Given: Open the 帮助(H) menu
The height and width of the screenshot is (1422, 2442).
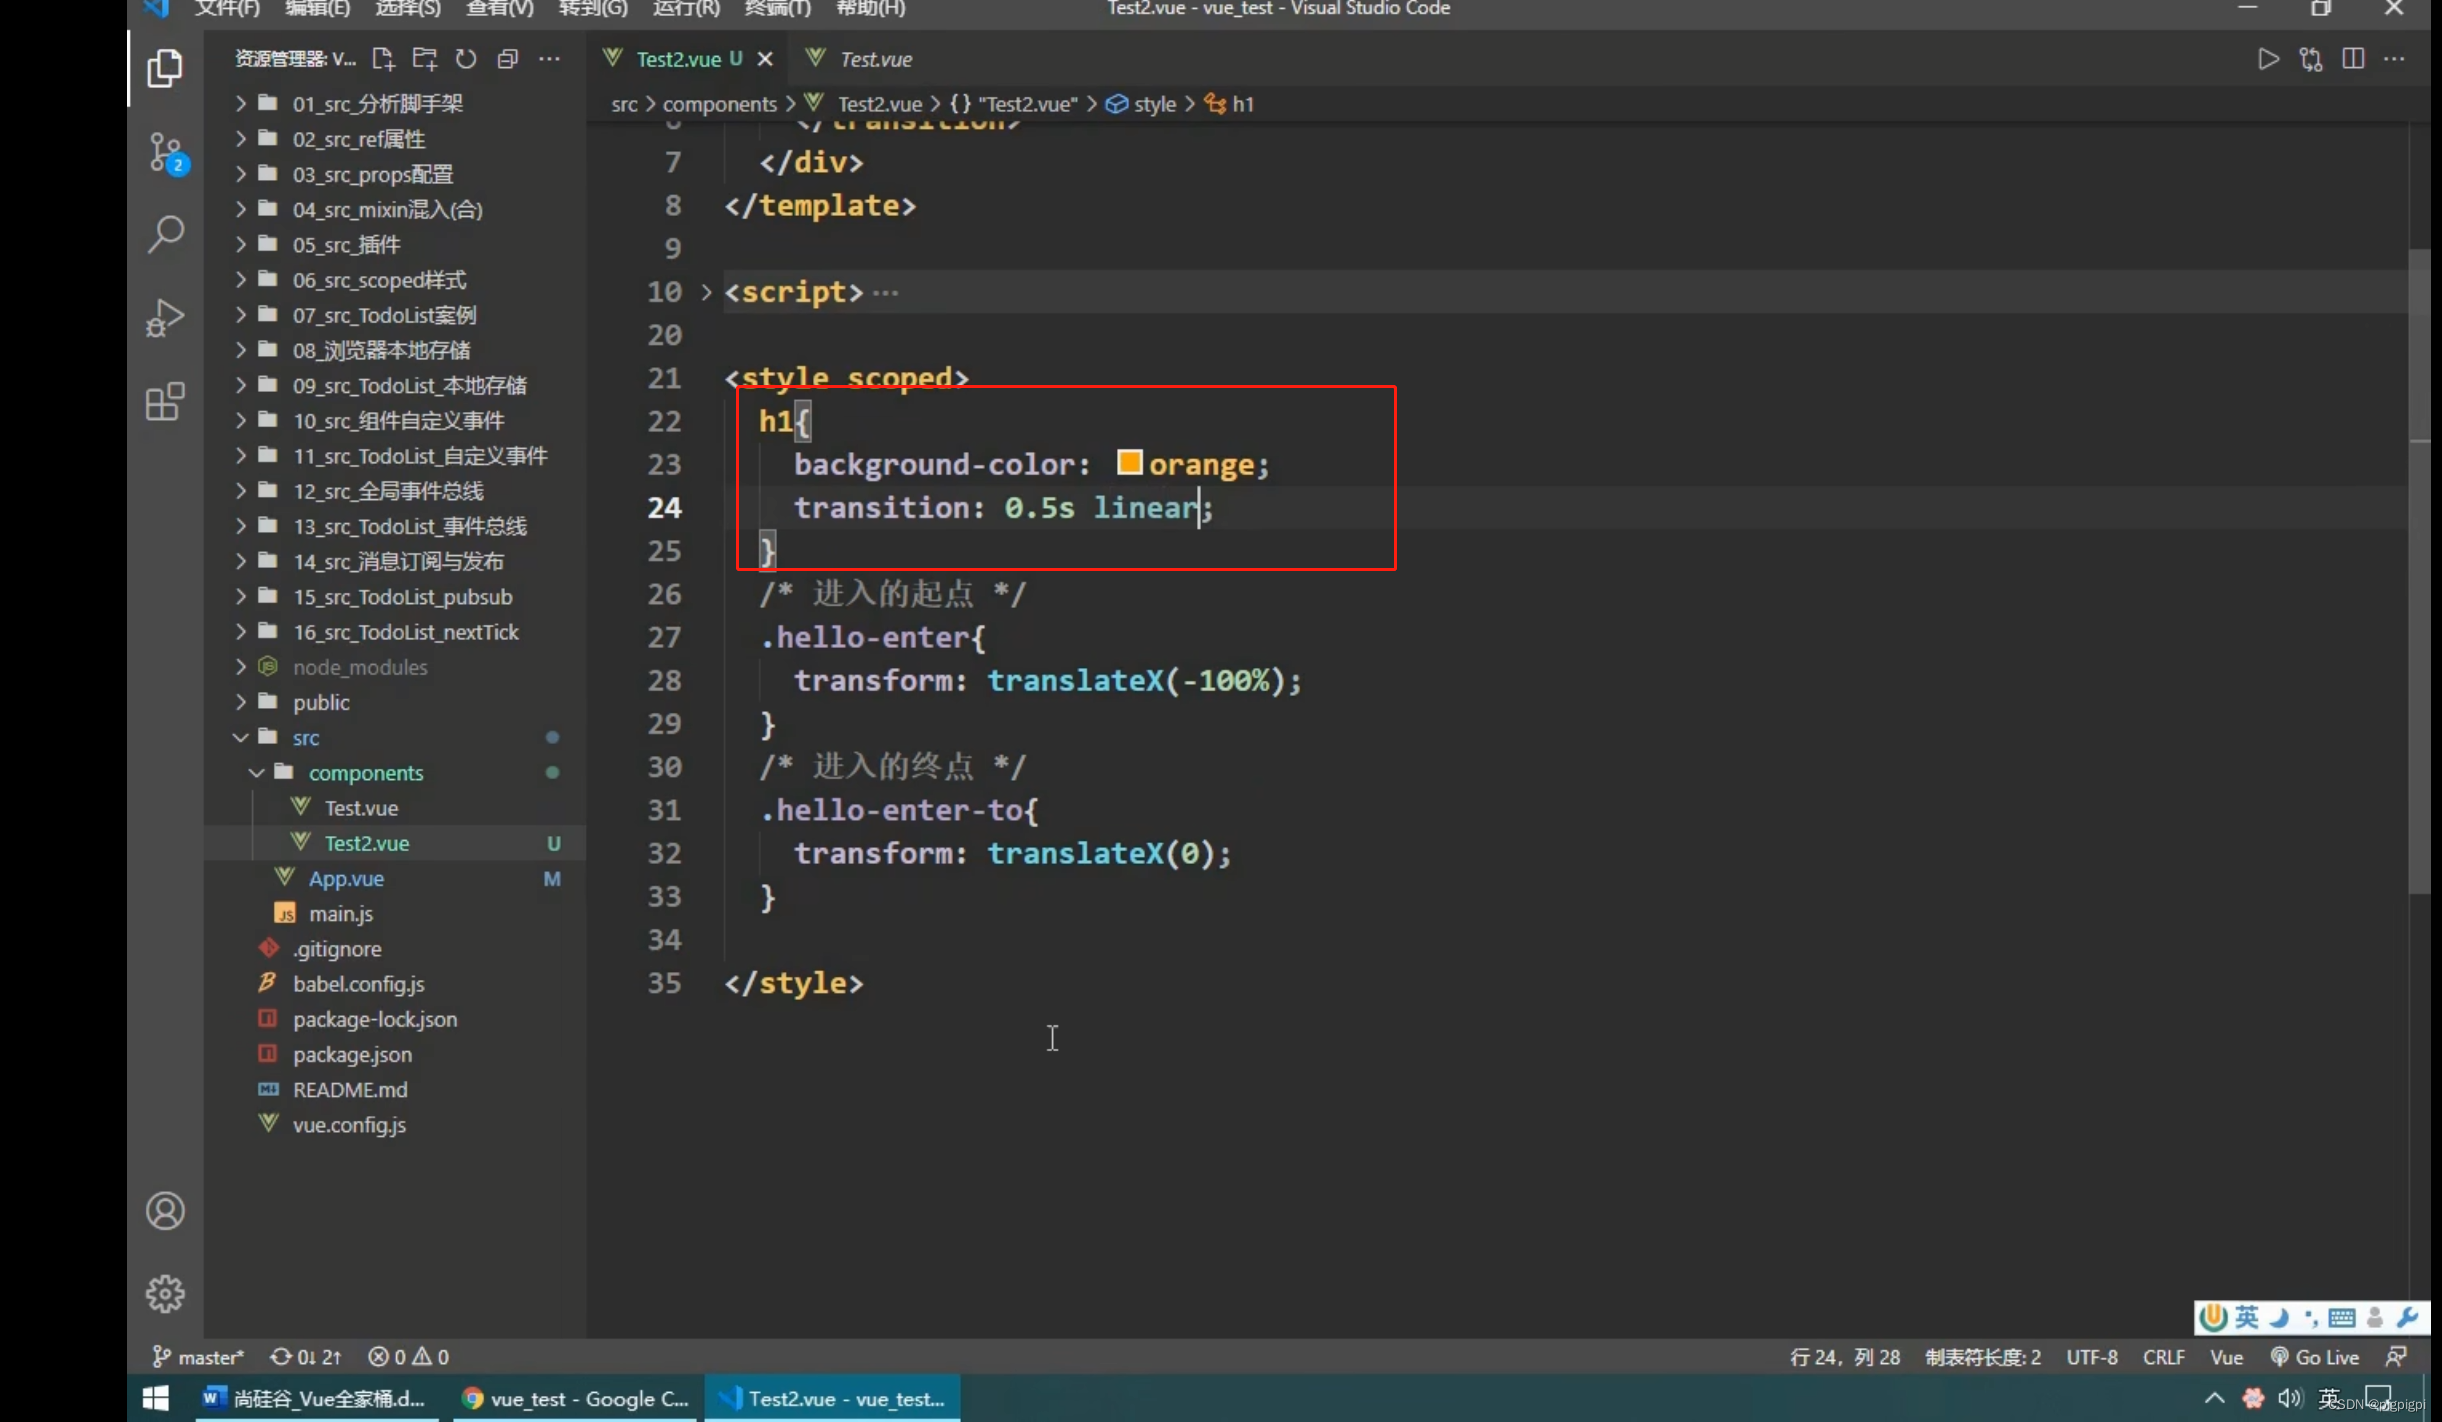Looking at the screenshot, I should (x=871, y=9).
